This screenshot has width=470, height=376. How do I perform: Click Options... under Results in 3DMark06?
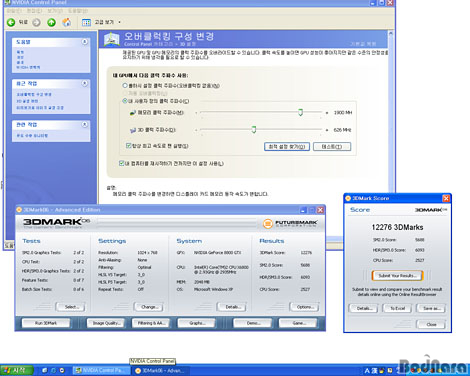(x=304, y=307)
